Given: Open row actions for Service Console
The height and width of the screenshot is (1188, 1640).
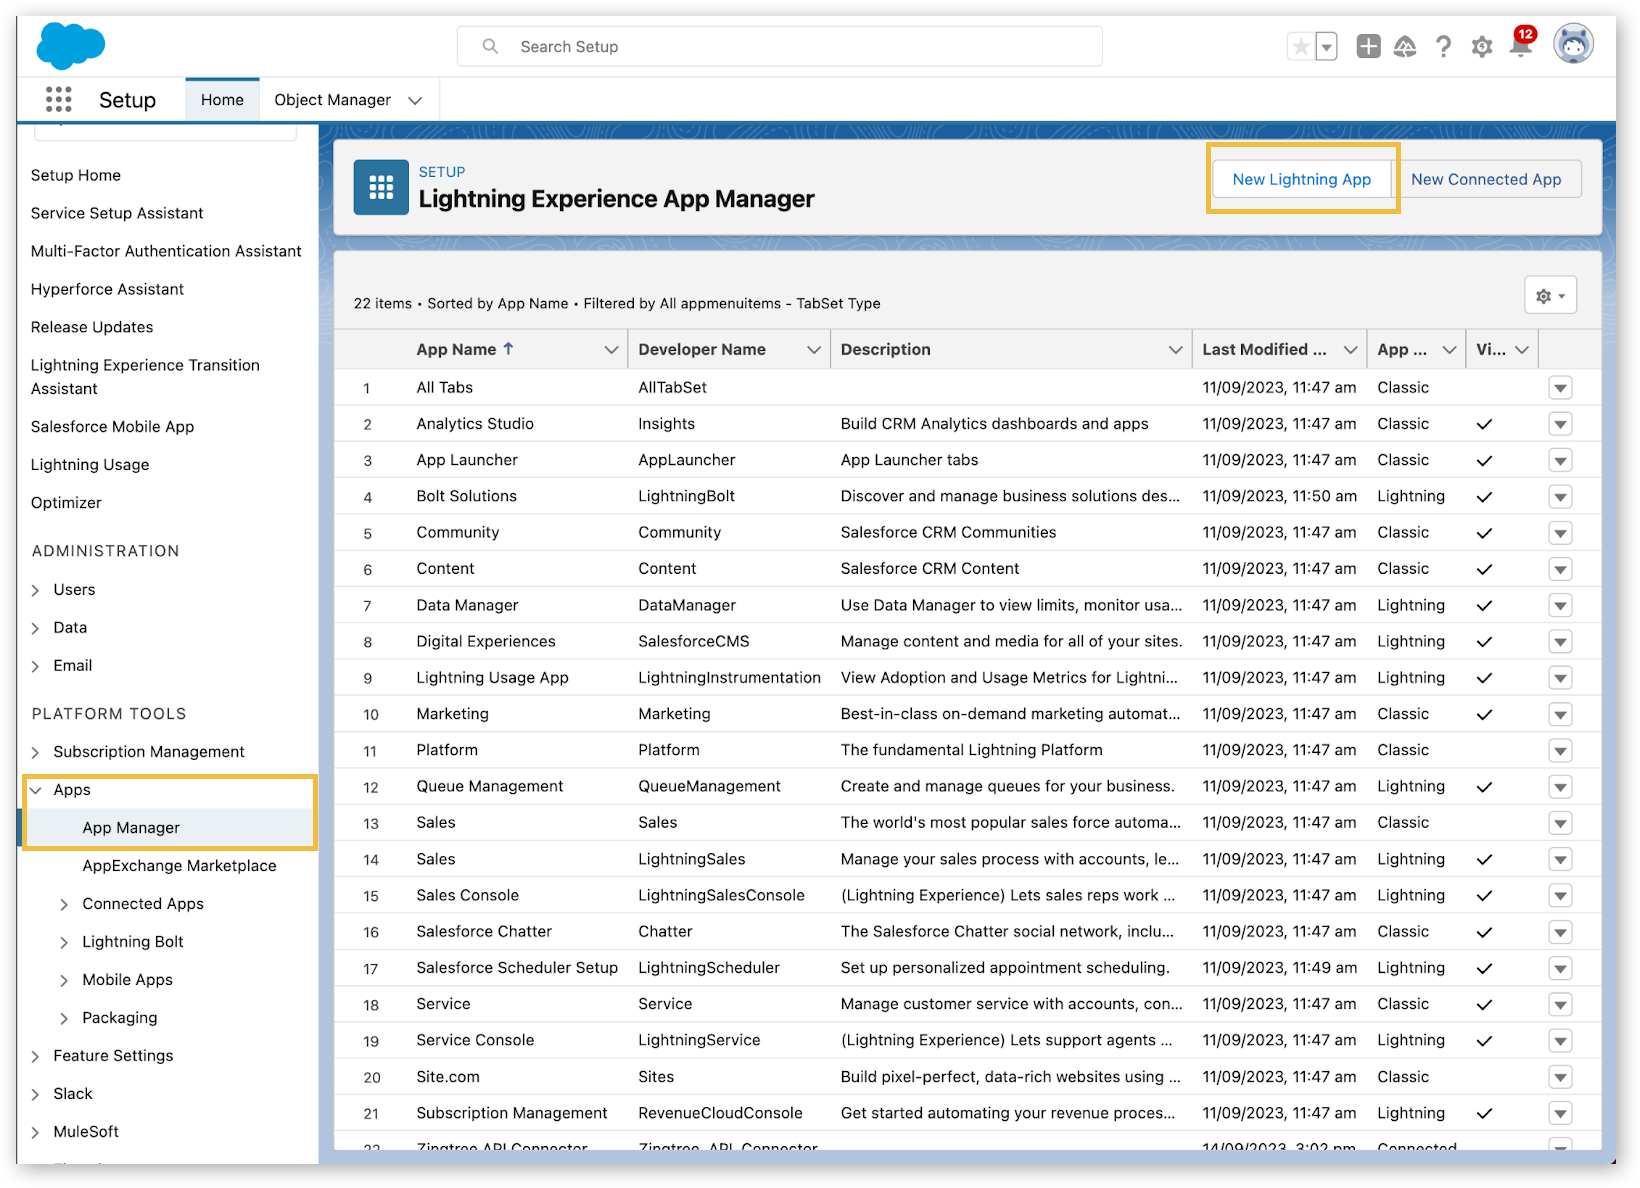Looking at the screenshot, I should pyautogui.click(x=1560, y=1041).
